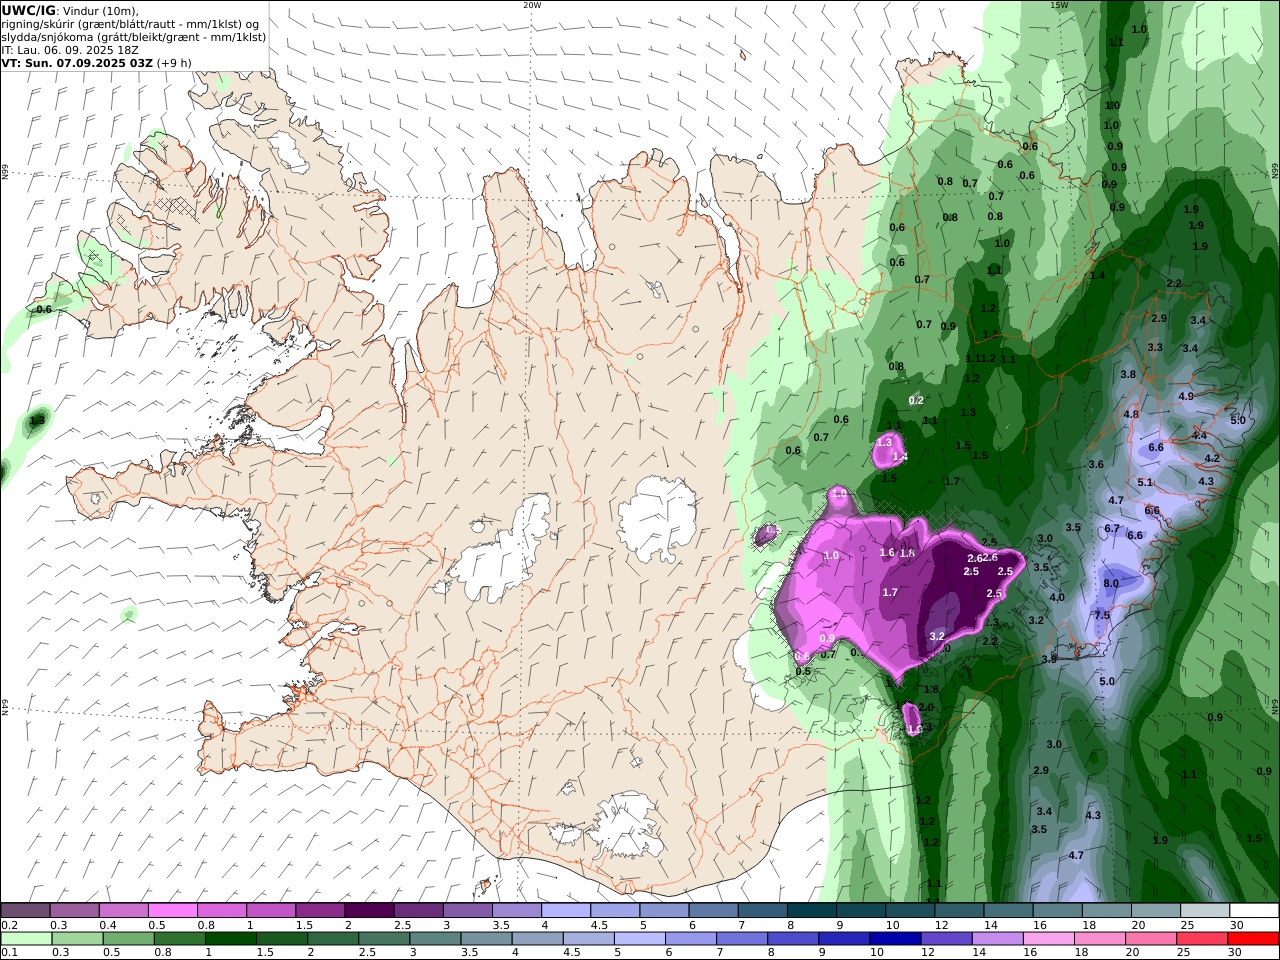Click the 3.3 rainfall value on the map
1280x960 pixels.
pos(1155,347)
